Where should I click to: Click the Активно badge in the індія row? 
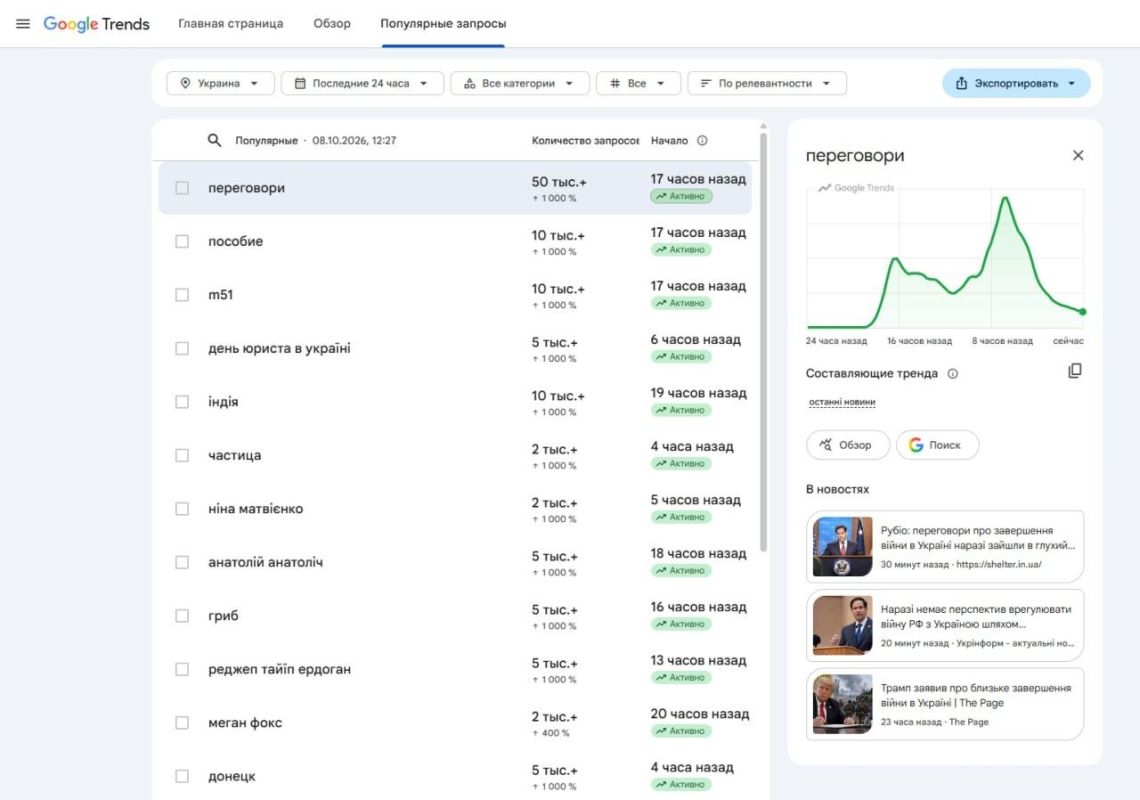pyautogui.click(x=681, y=410)
